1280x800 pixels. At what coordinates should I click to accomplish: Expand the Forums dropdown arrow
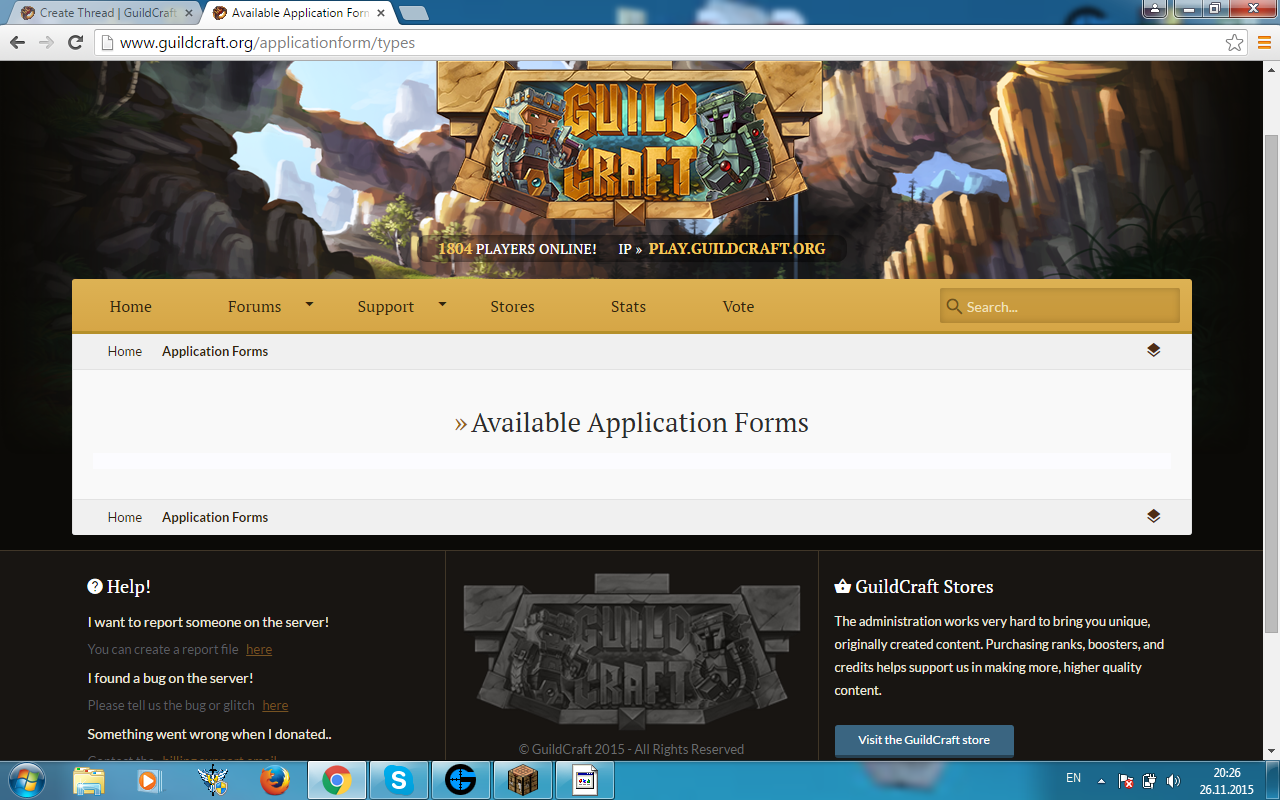pyautogui.click(x=309, y=303)
